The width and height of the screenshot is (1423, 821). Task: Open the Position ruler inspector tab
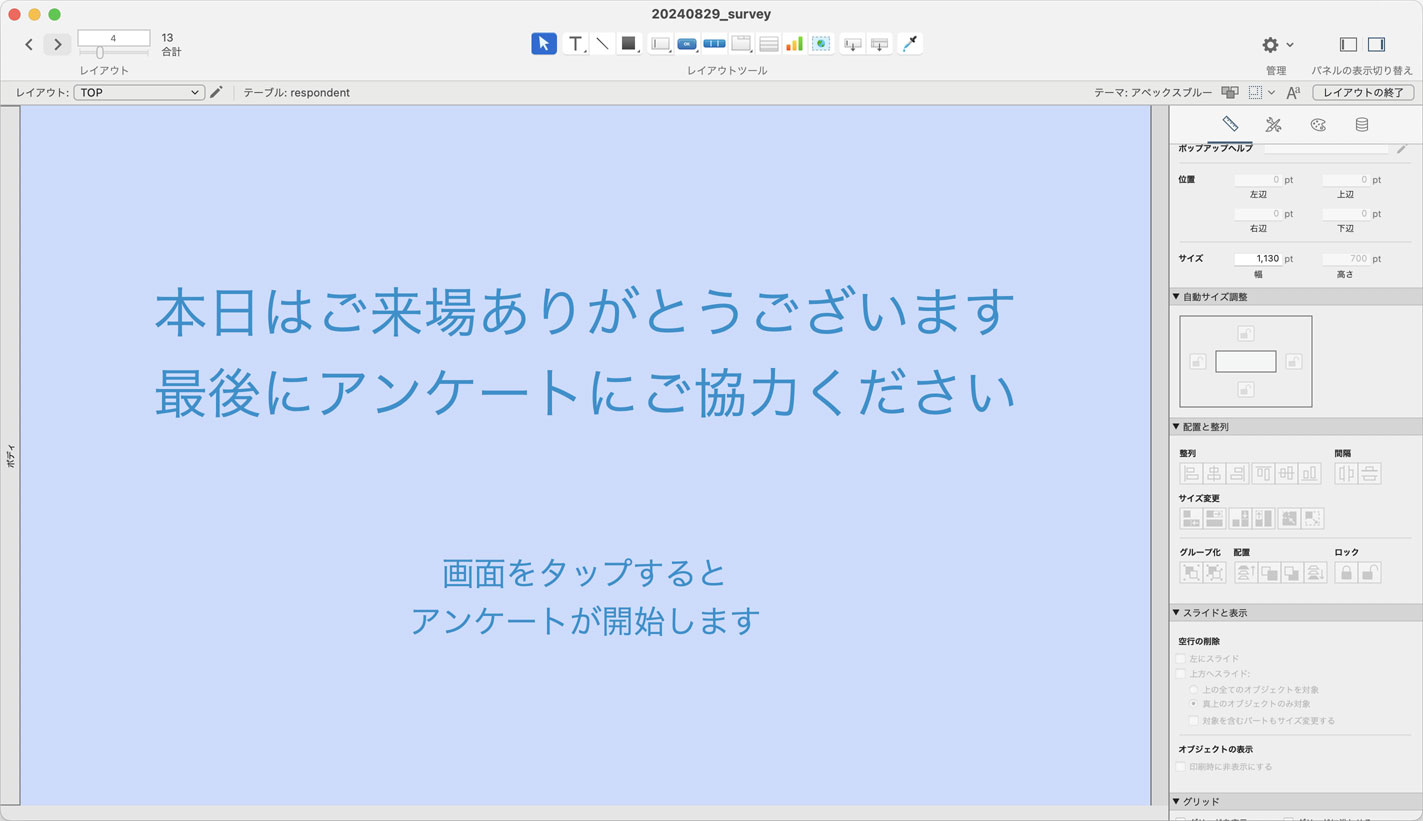point(1230,125)
